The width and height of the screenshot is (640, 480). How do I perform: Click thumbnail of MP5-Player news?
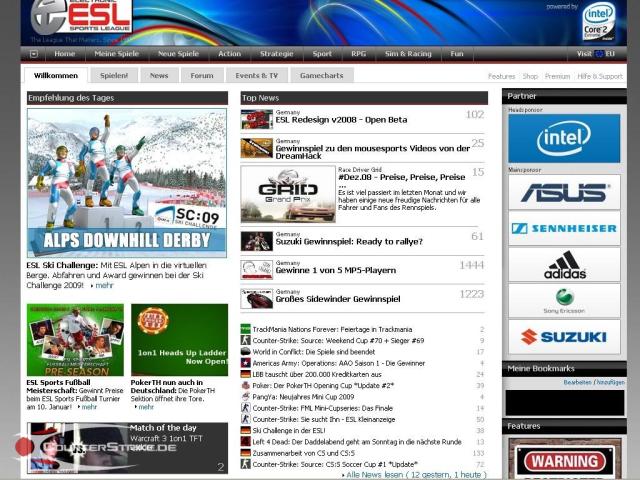point(257,270)
